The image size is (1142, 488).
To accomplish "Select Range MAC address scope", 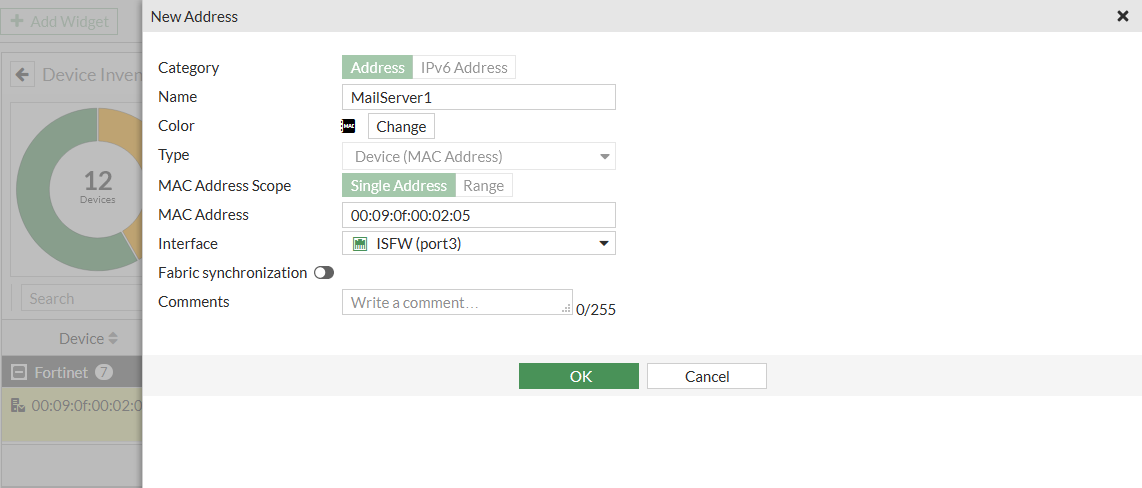I will tap(483, 185).
